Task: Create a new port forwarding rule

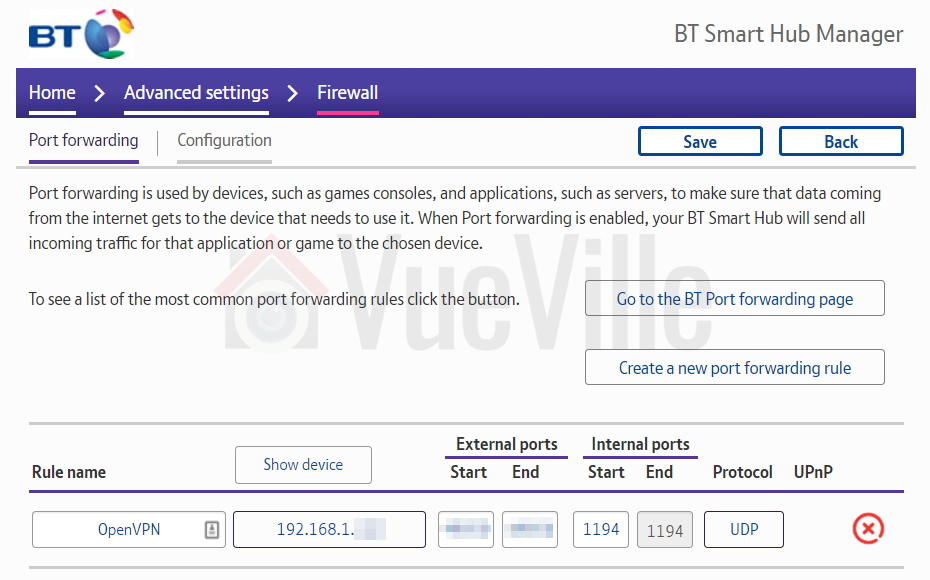Action: click(734, 368)
